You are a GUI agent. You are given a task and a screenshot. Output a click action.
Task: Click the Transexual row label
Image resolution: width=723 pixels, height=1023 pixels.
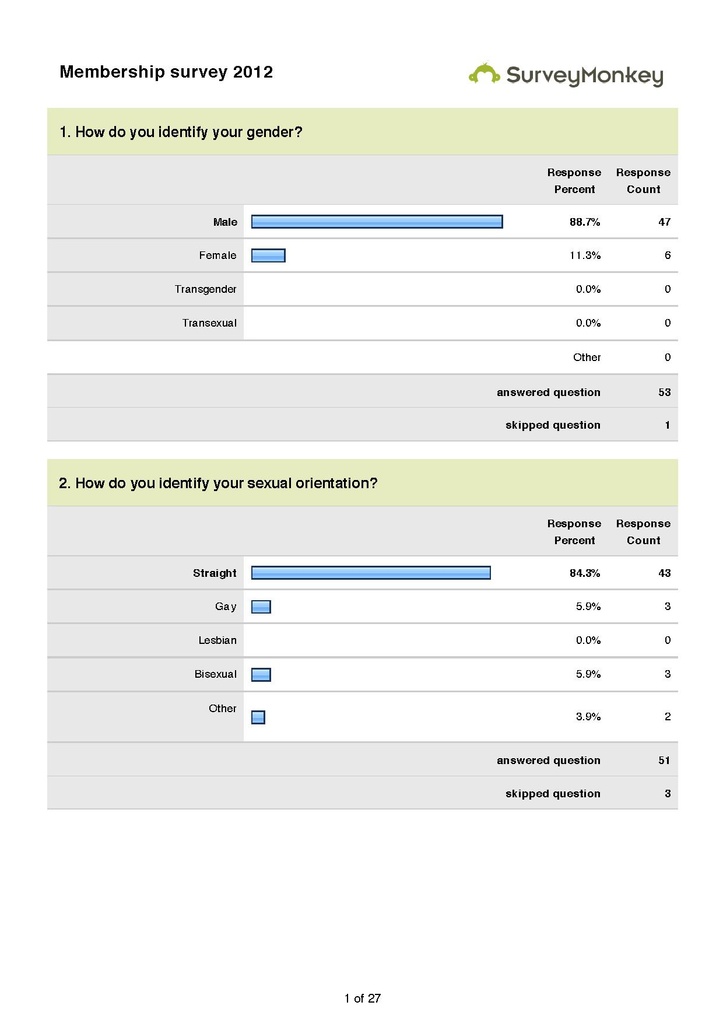(209, 323)
